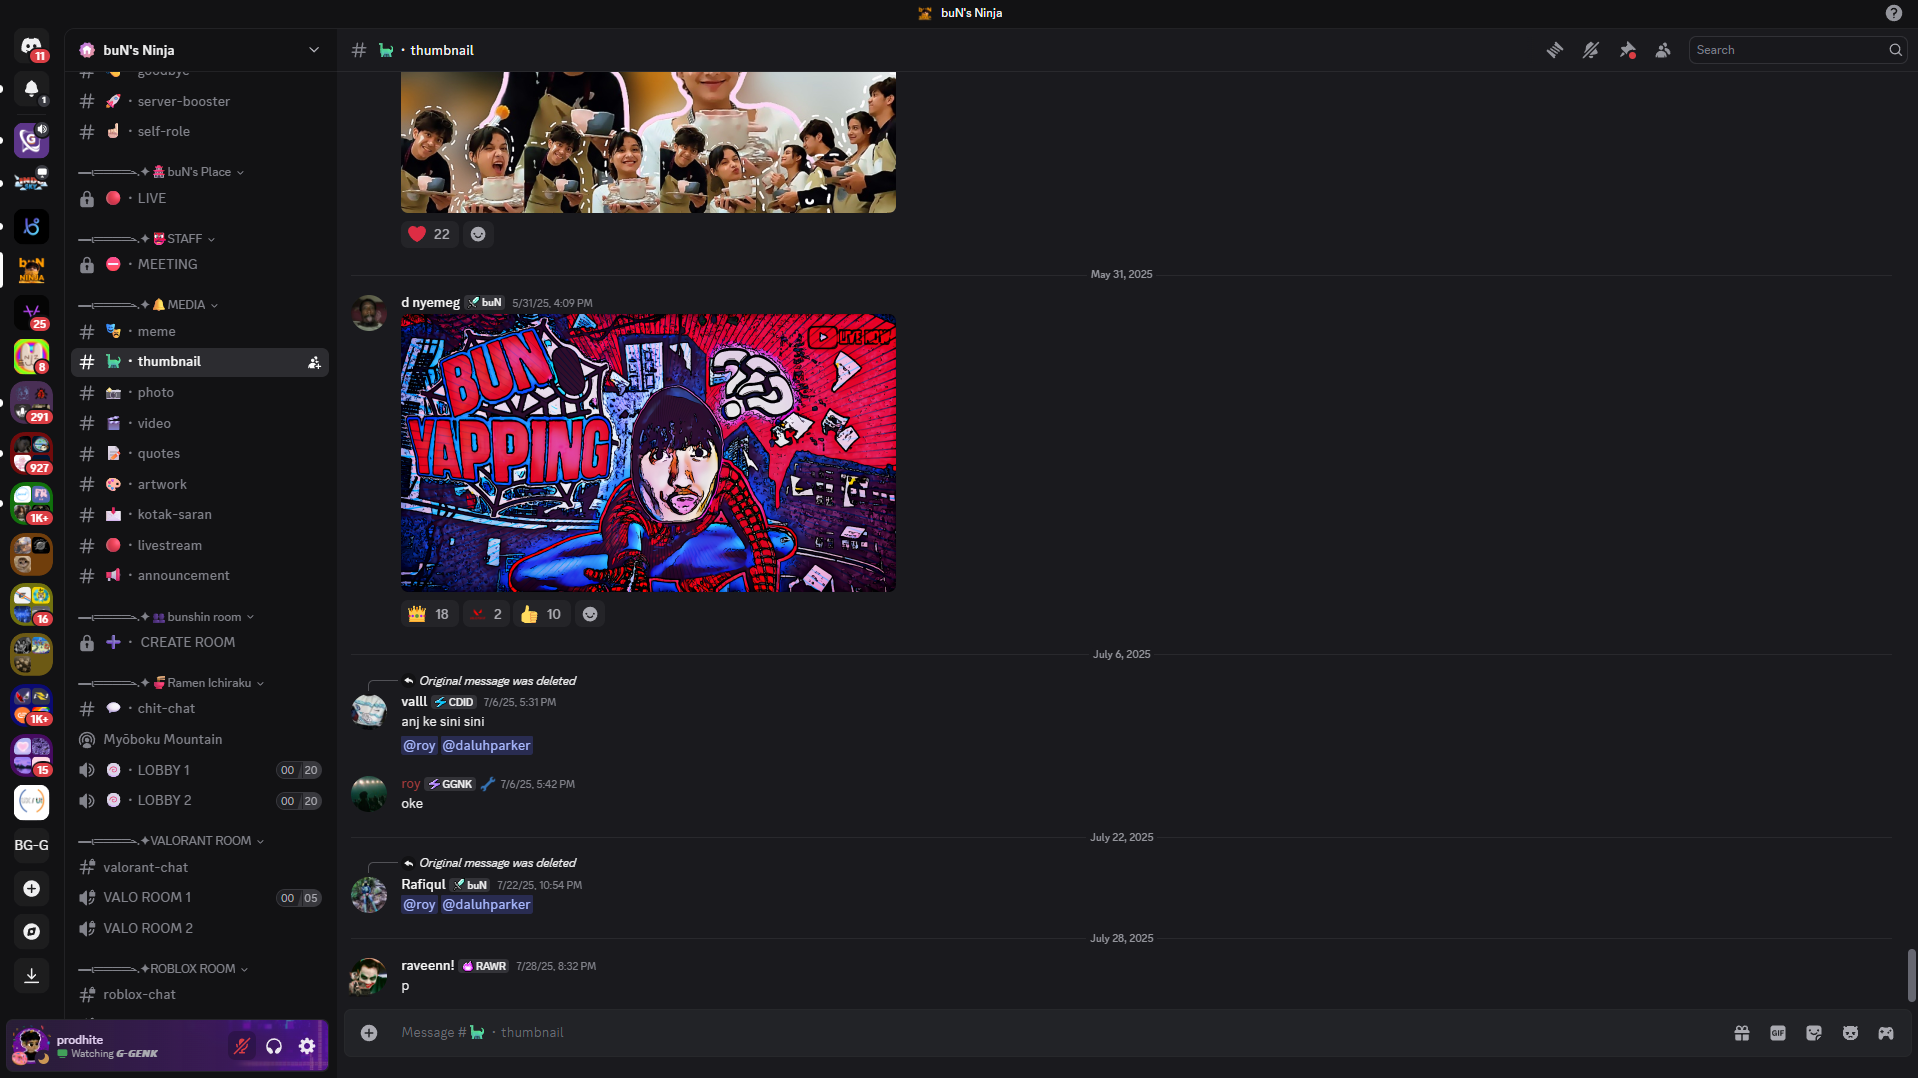Image resolution: width=1918 pixels, height=1078 pixels.
Task: Toggle the crown reaction with 18
Action: point(430,614)
